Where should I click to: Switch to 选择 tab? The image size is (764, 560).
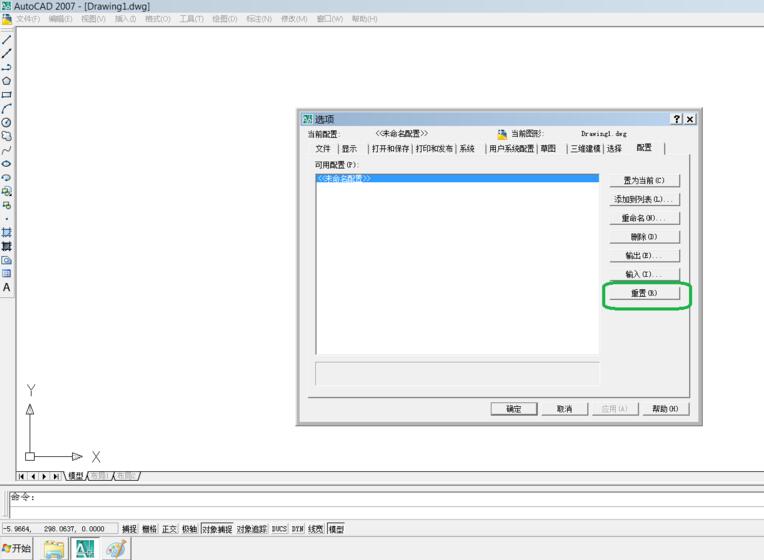[x=614, y=149]
